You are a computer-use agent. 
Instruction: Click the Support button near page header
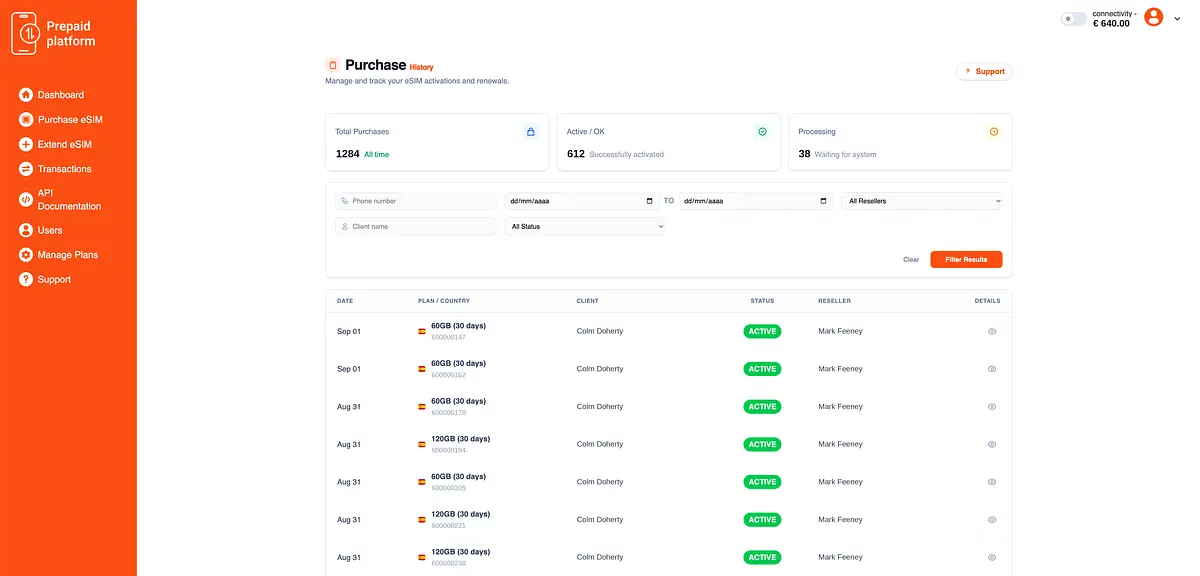pyautogui.click(x=984, y=72)
